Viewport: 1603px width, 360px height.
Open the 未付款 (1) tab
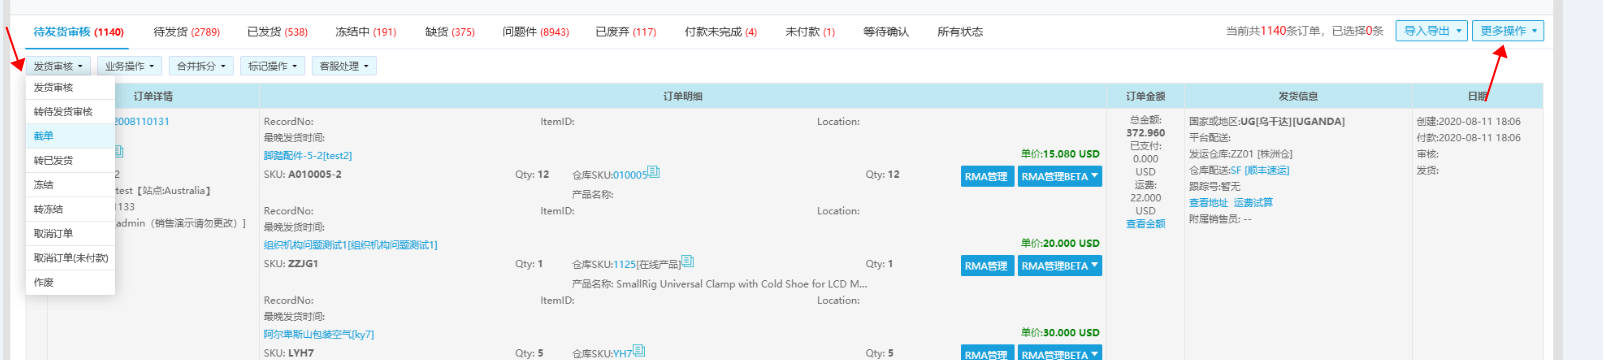tap(810, 32)
